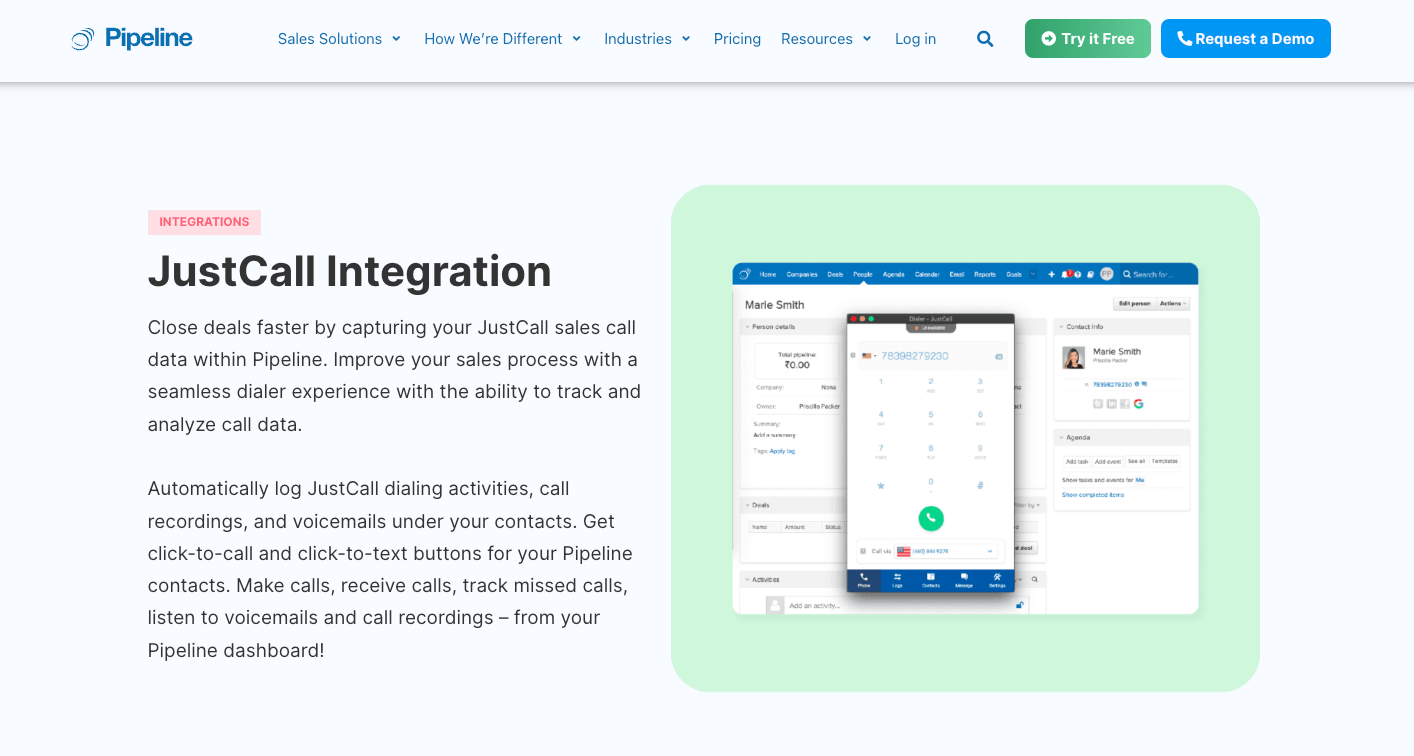The image size is (1414, 756).
Task: Collapse the Deals panel
Action: tap(747, 505)
